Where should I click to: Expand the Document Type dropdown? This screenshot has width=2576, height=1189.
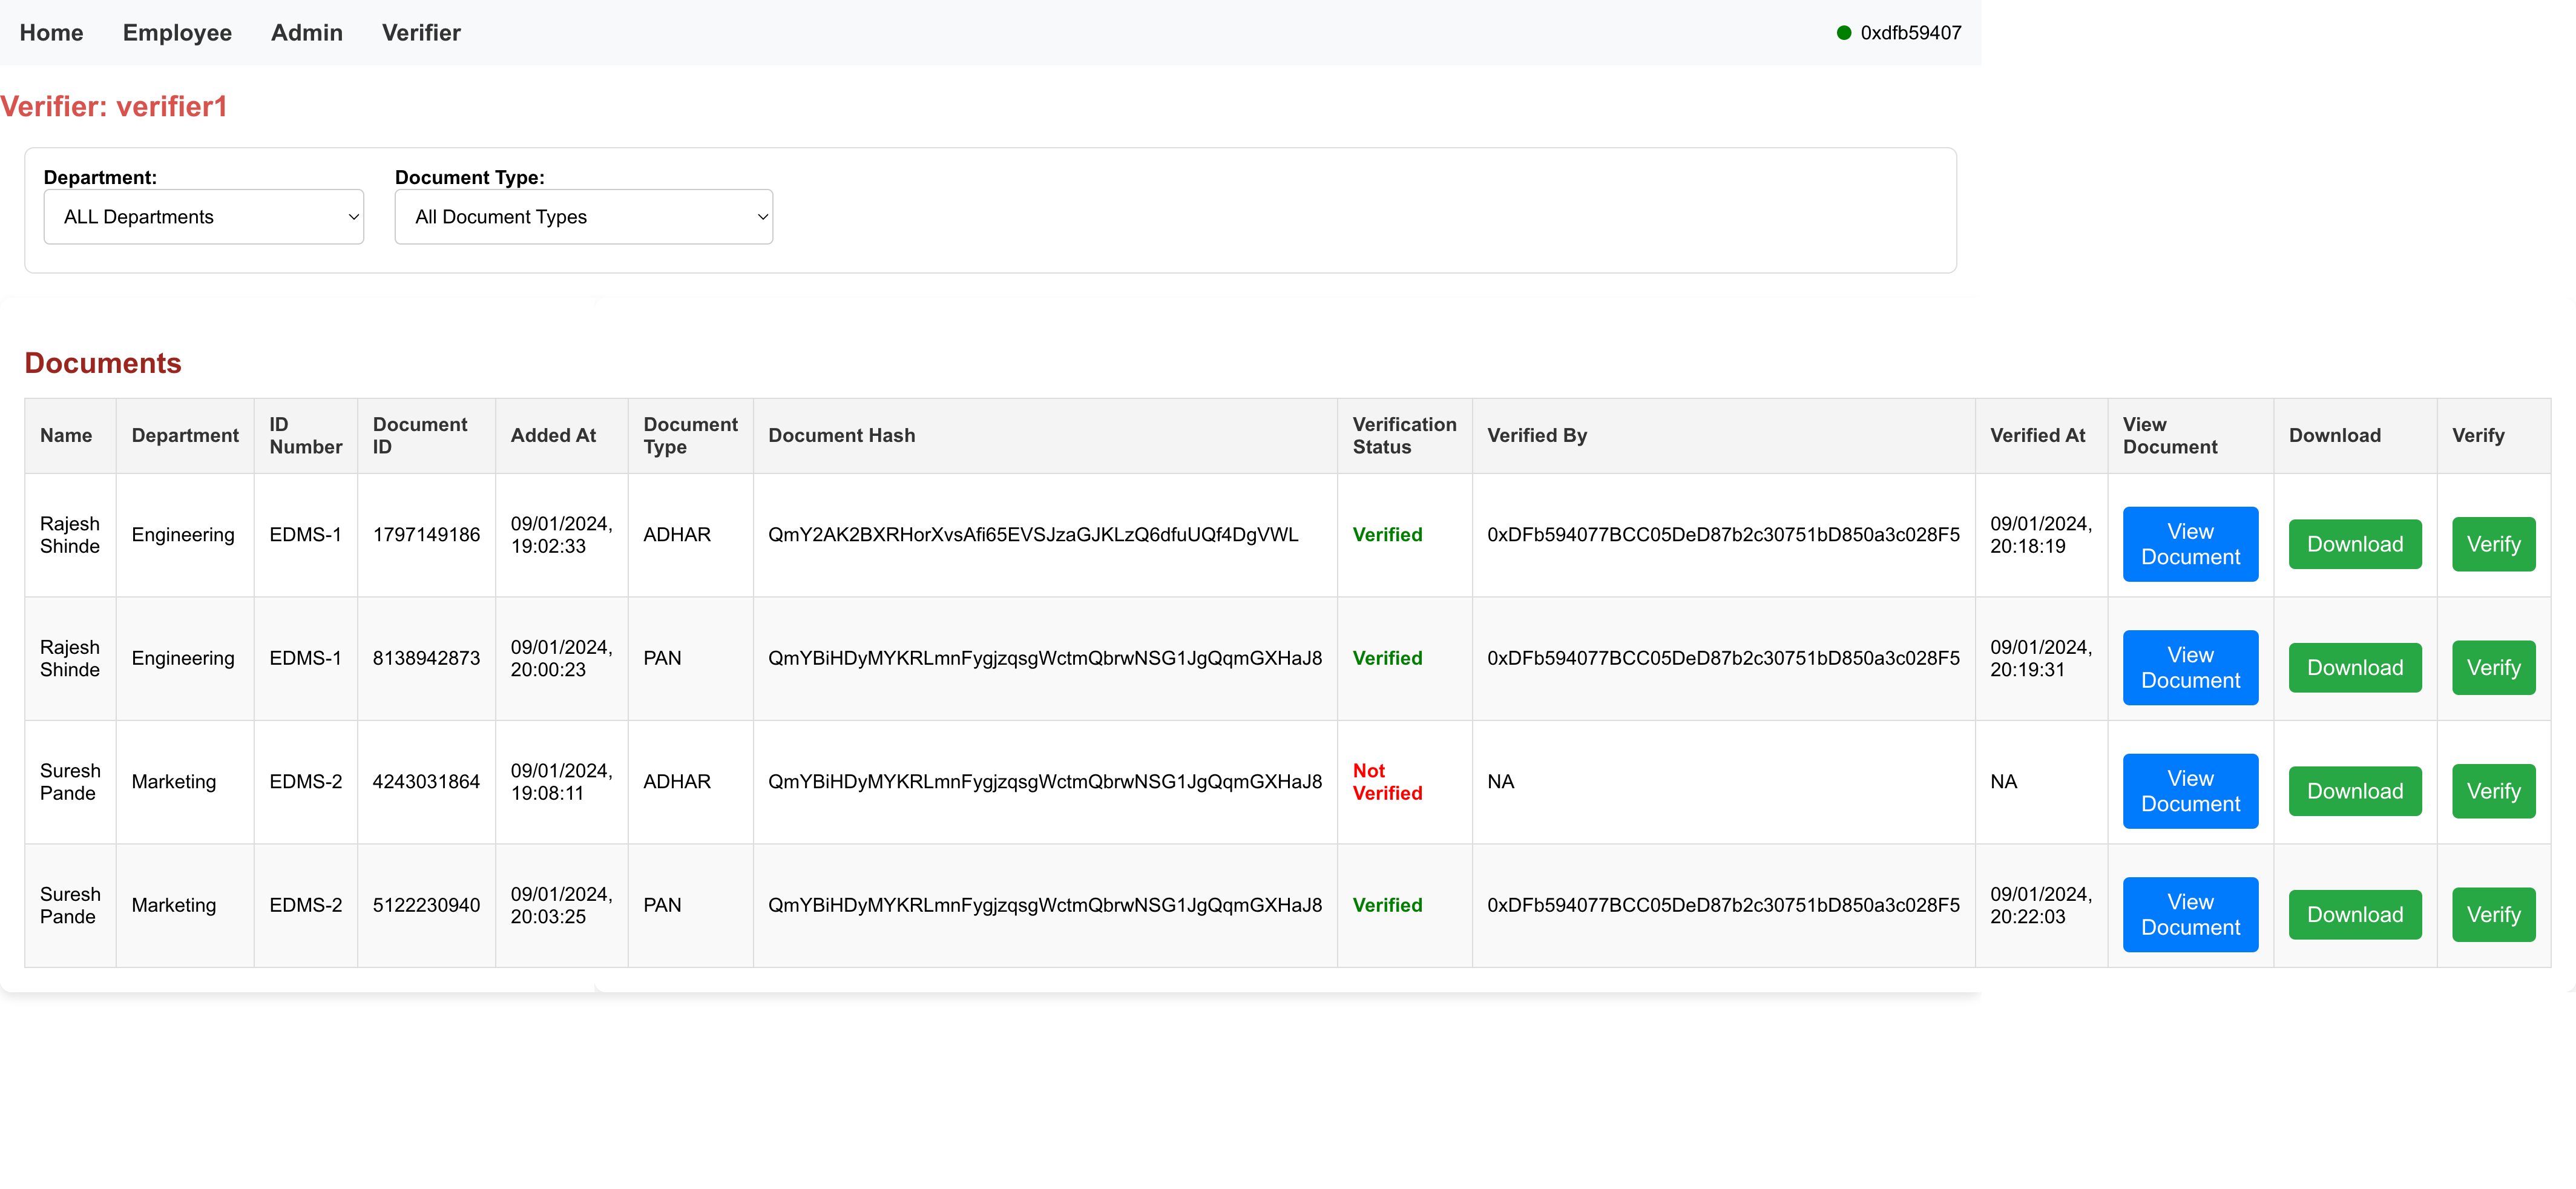point(583,217)
